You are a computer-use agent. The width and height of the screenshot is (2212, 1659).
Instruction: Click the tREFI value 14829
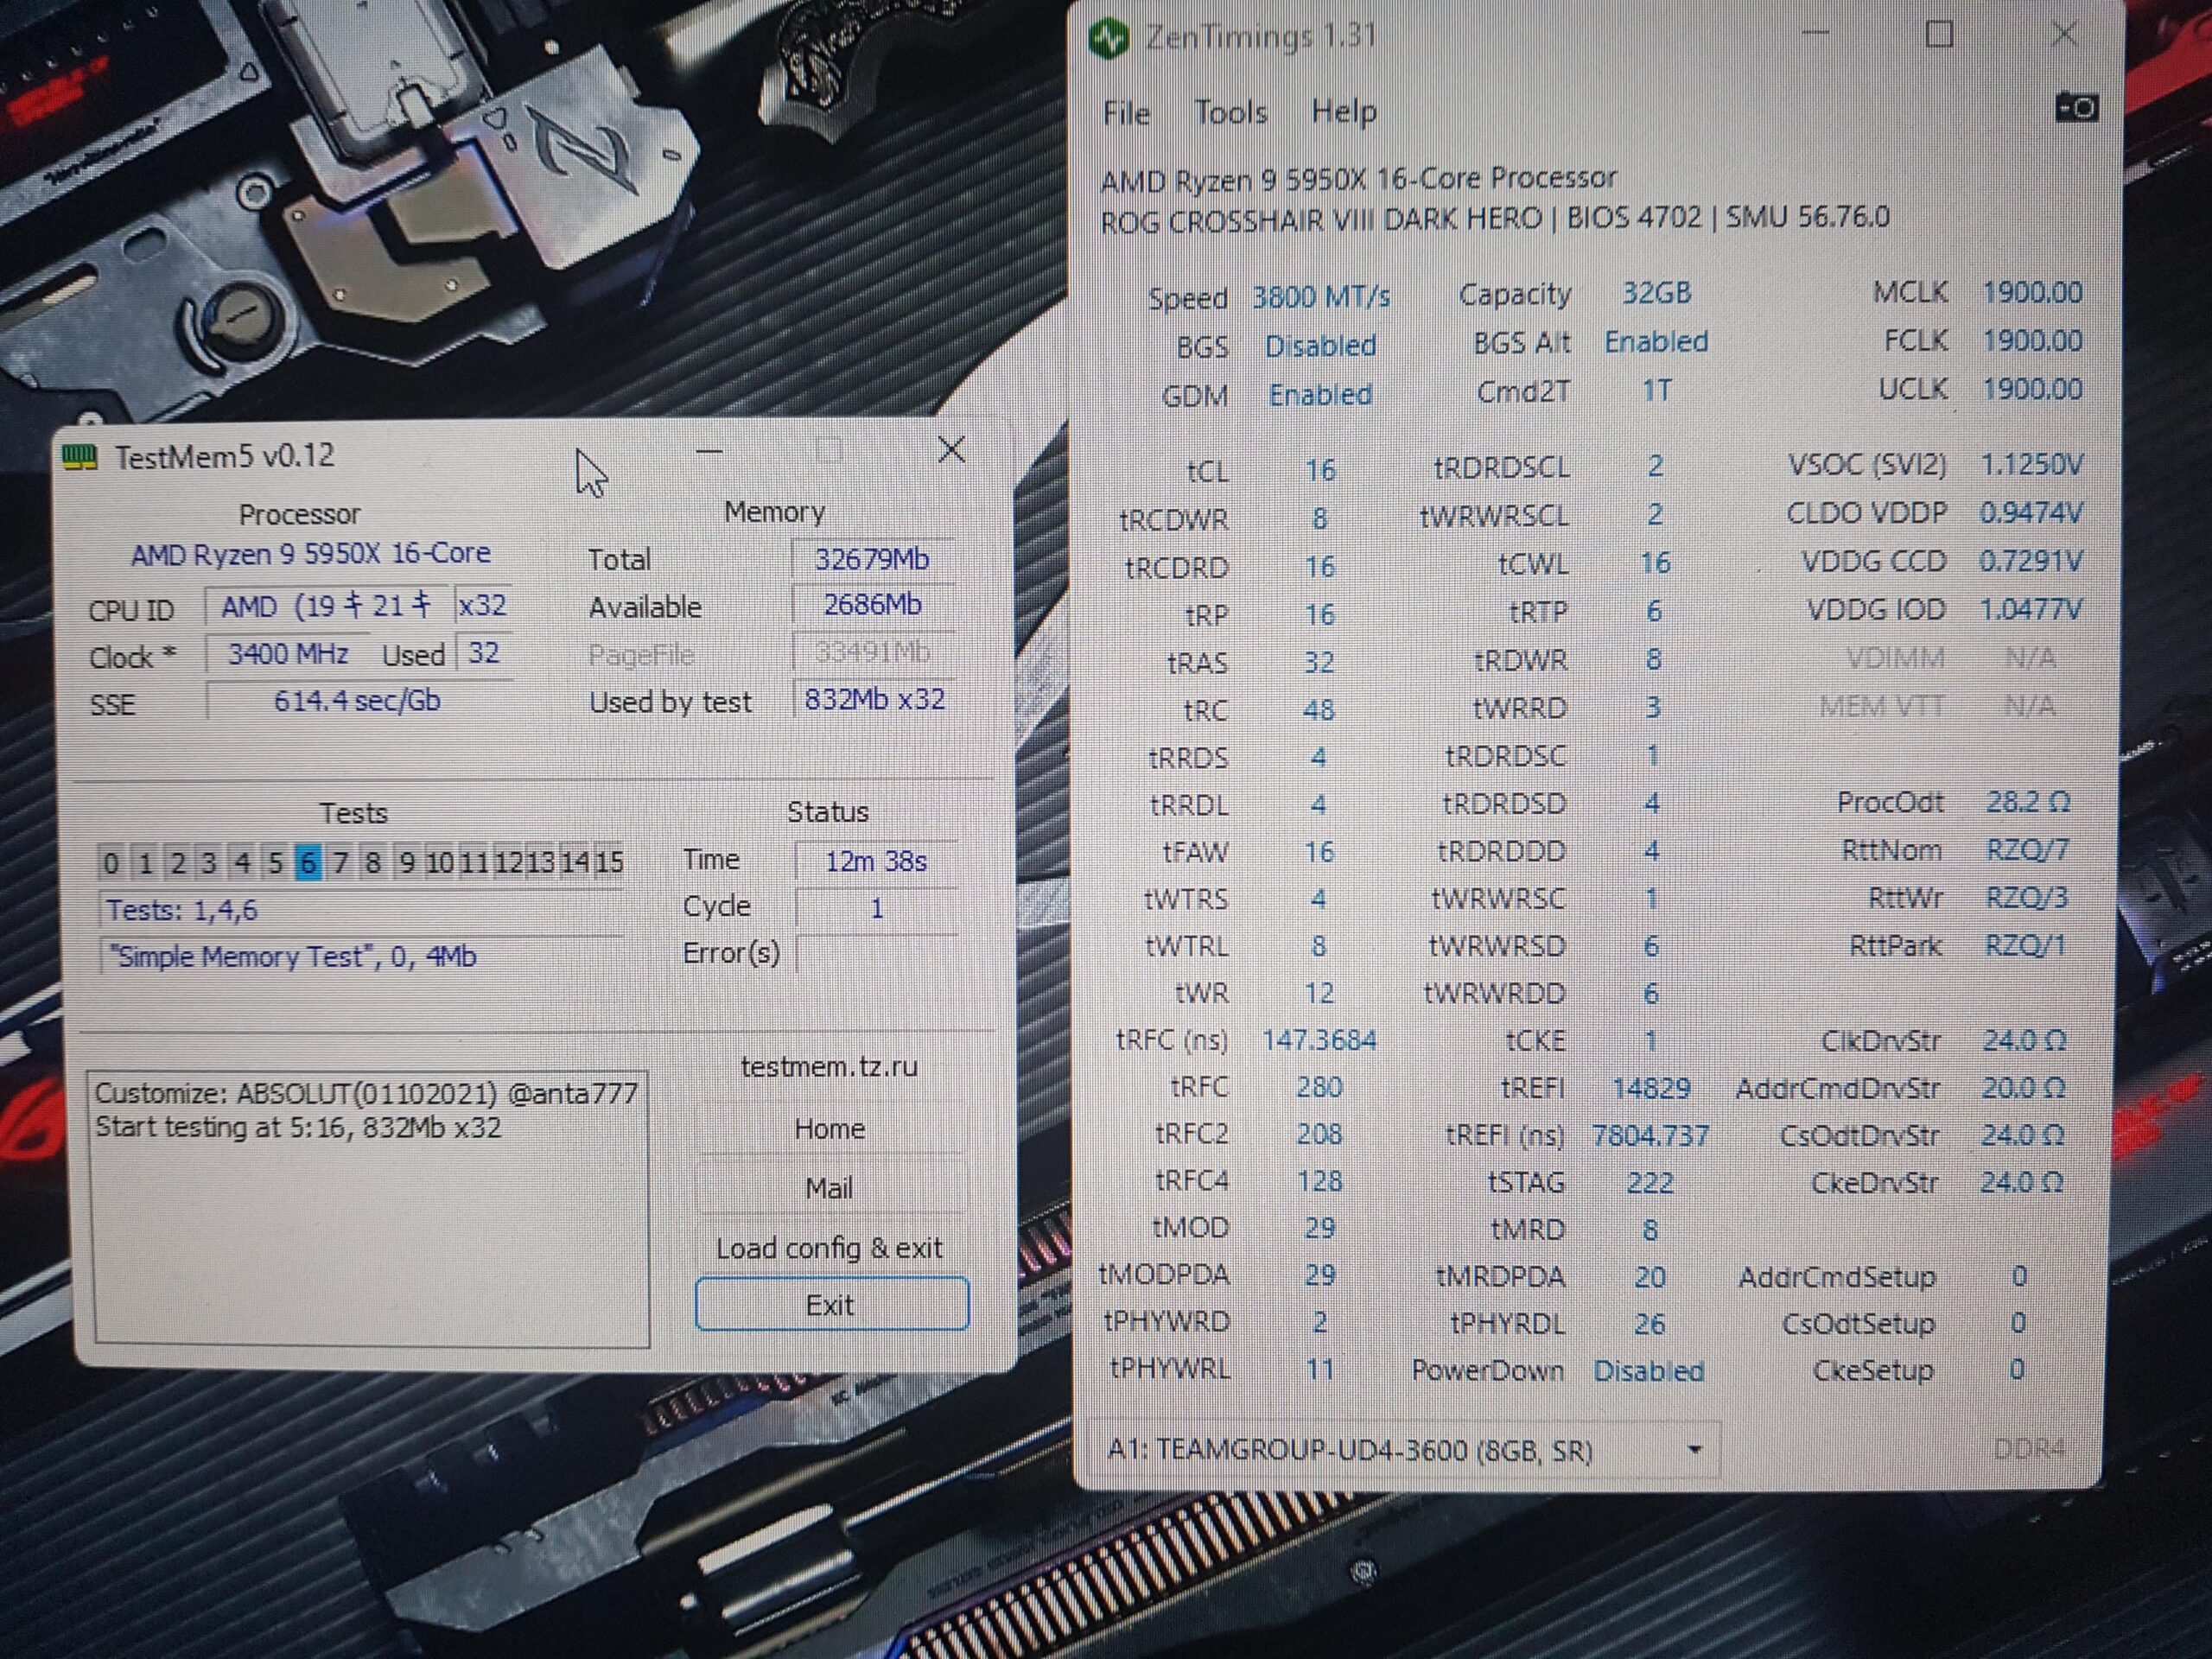(1651, 1088)
